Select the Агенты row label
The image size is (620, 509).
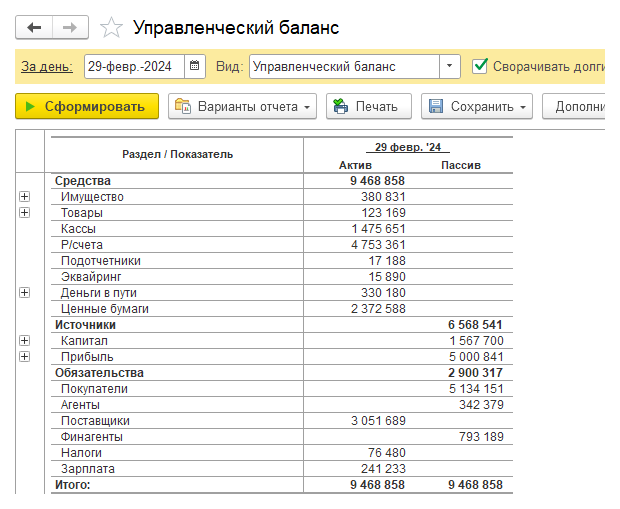(x=80, y=405)
